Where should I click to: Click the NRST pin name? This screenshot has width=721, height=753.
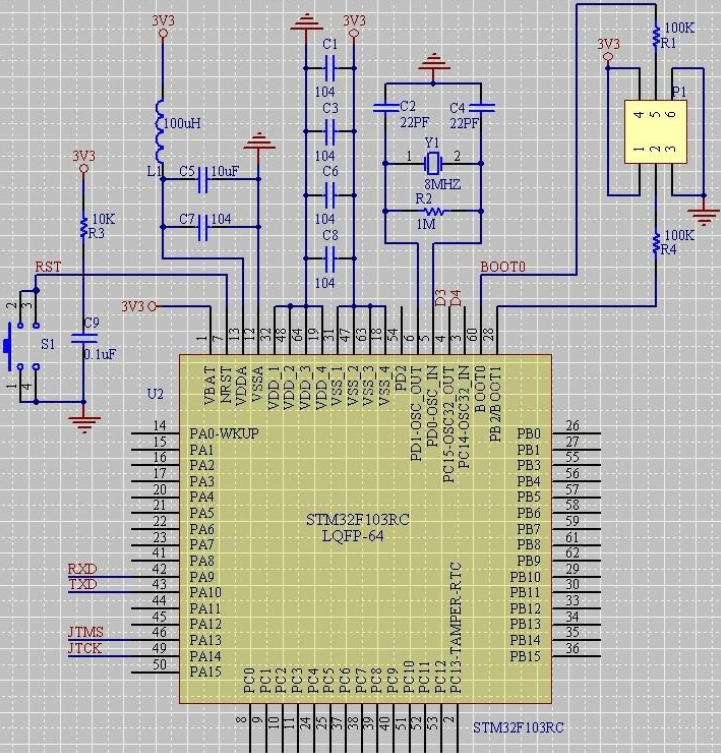[226, 385]
